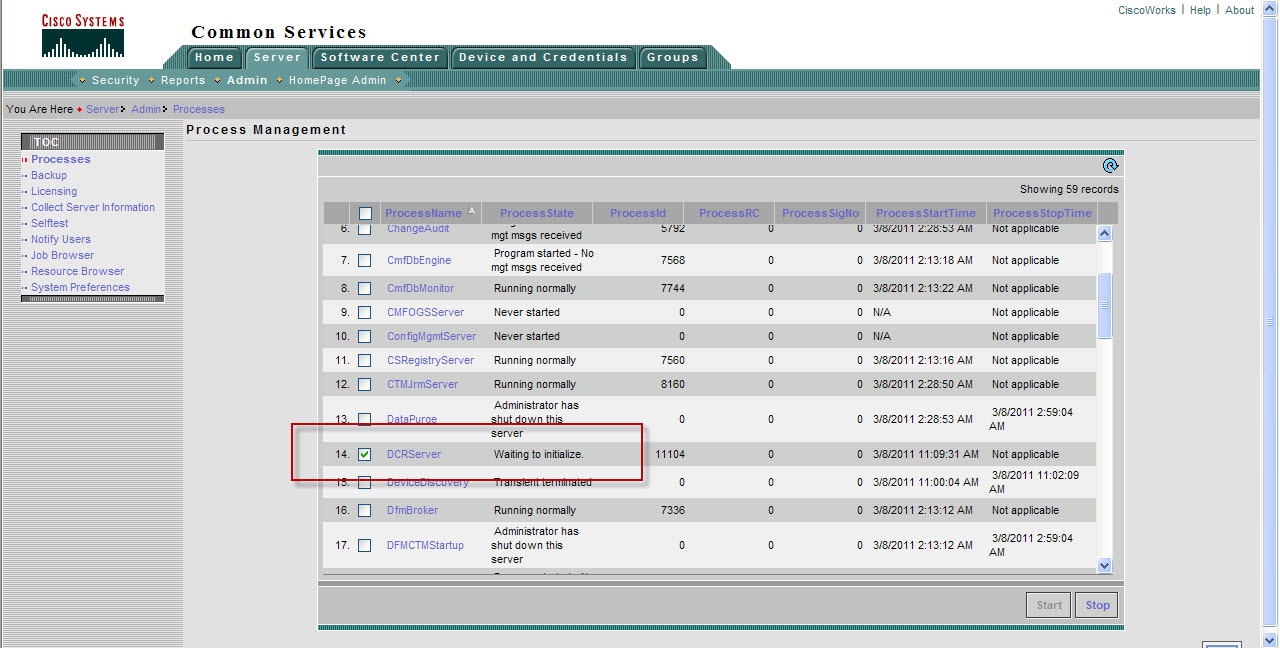Open Licensing from the TOC
Viewport: 1280px width, 648px height.
(x=54, y=191)
